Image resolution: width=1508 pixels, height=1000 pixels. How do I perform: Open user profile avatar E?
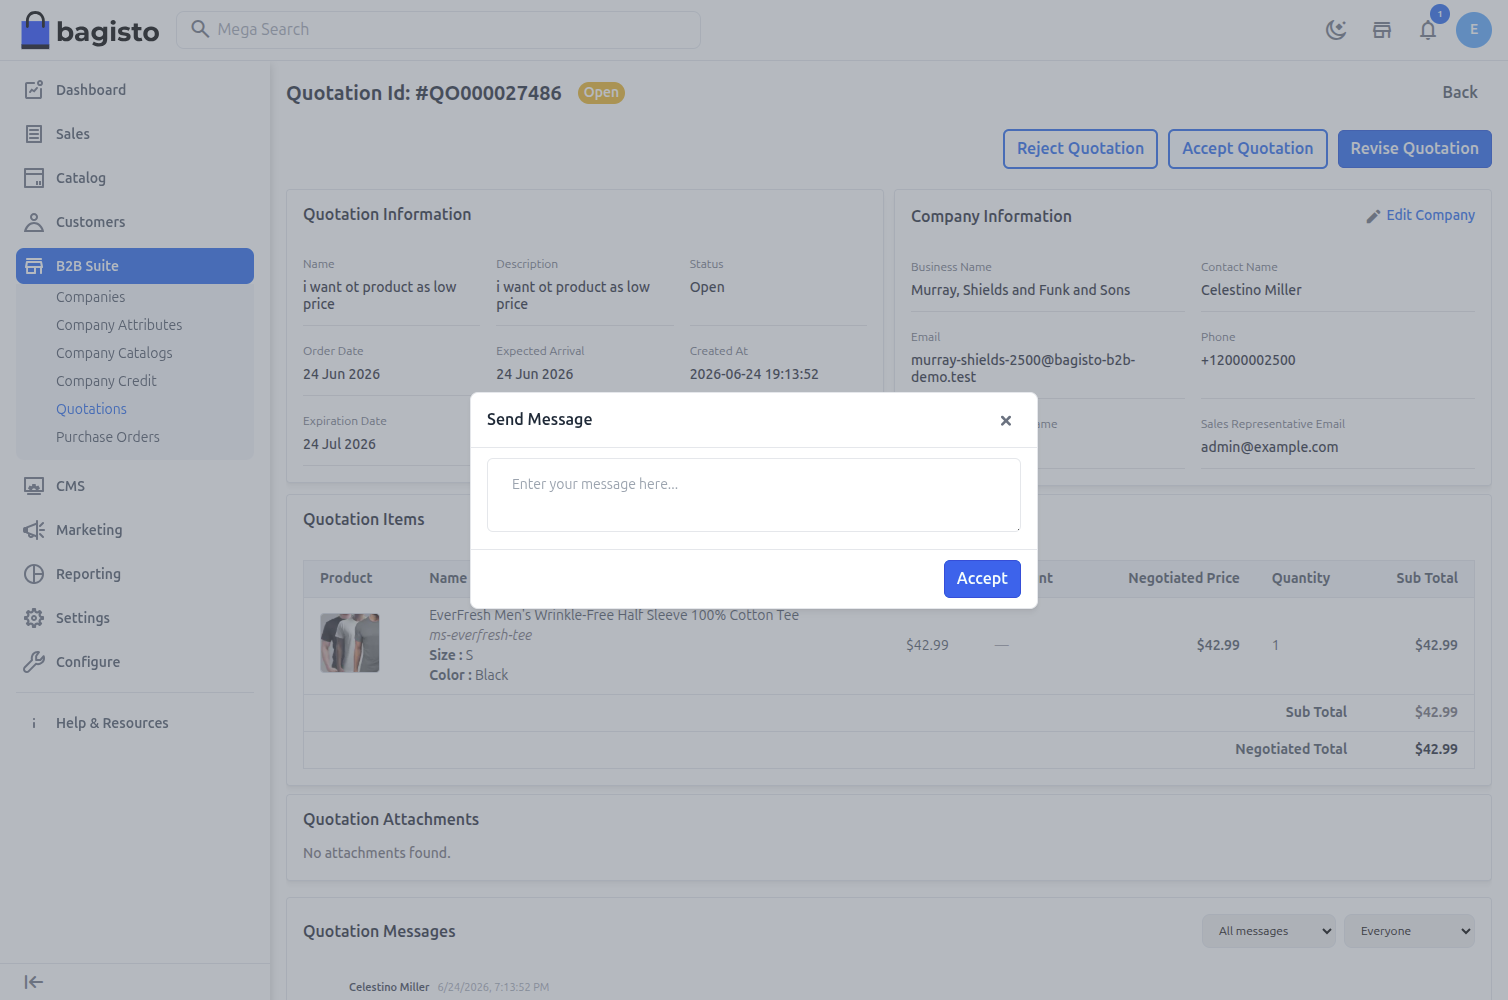click(x=1474, y=30)
